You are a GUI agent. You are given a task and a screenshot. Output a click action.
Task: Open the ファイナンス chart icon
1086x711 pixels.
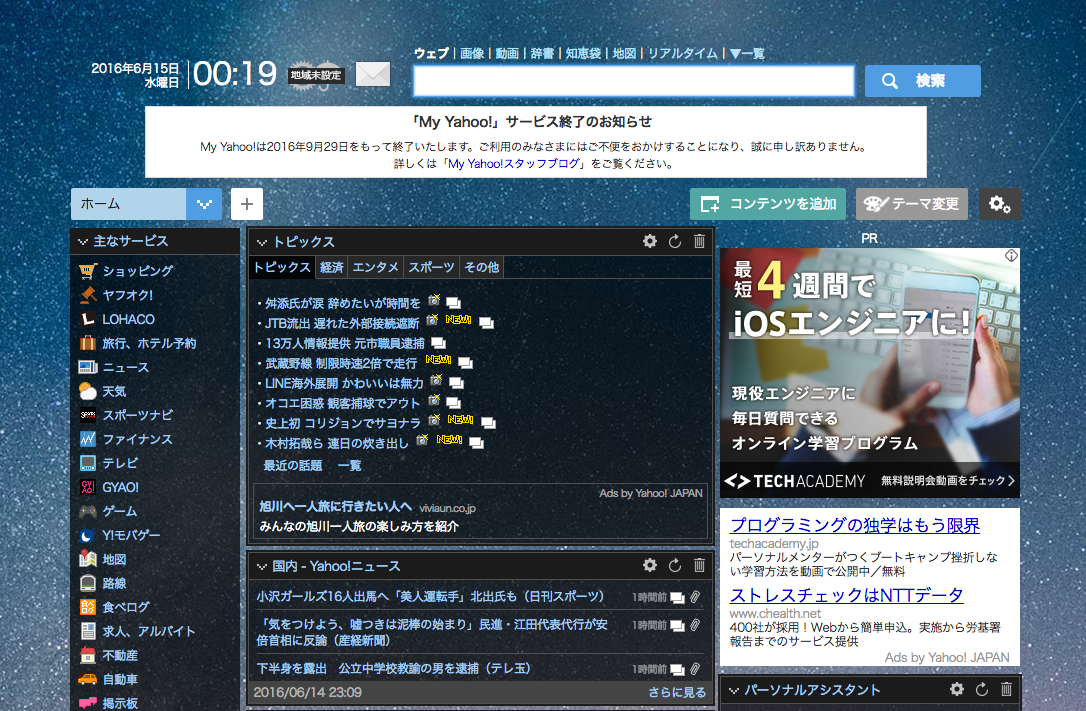[87, 439]
